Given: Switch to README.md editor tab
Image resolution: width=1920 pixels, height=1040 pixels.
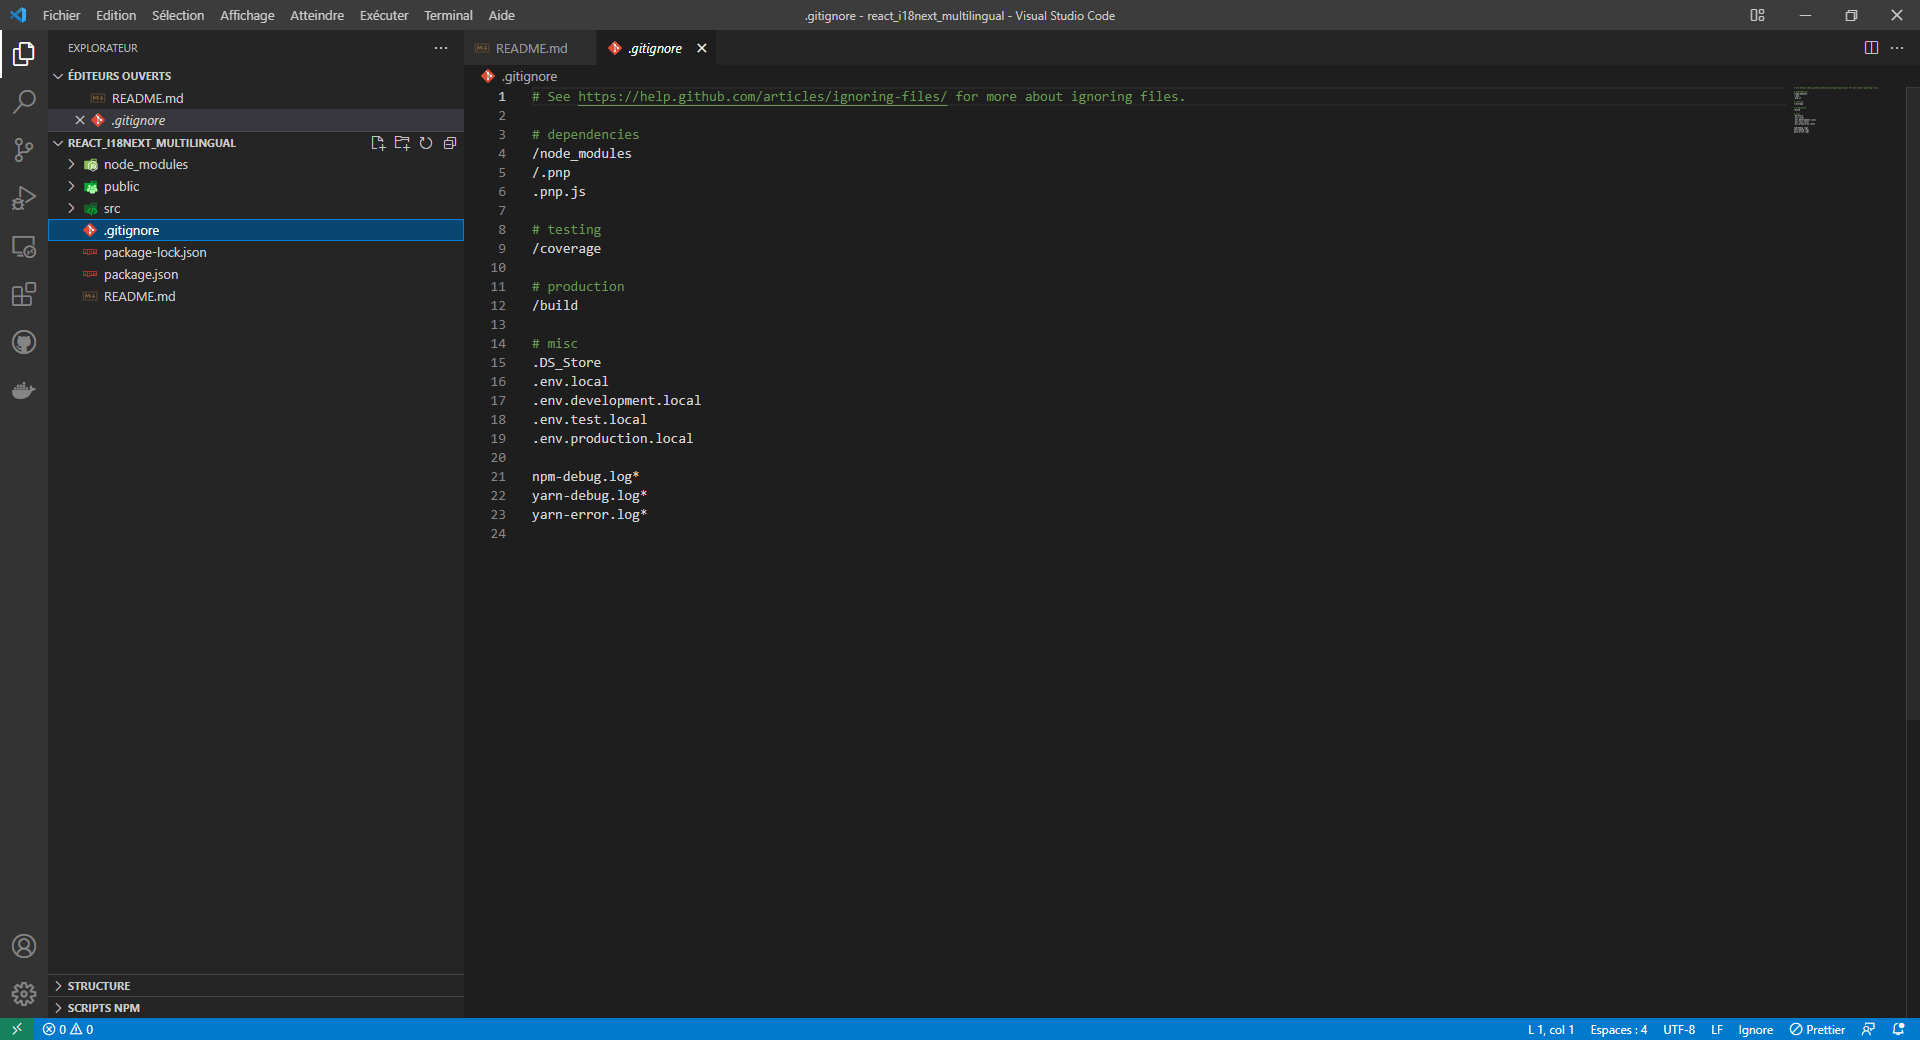Looking at the screenshot, I should pyautogui.click(x=530, y=48).
